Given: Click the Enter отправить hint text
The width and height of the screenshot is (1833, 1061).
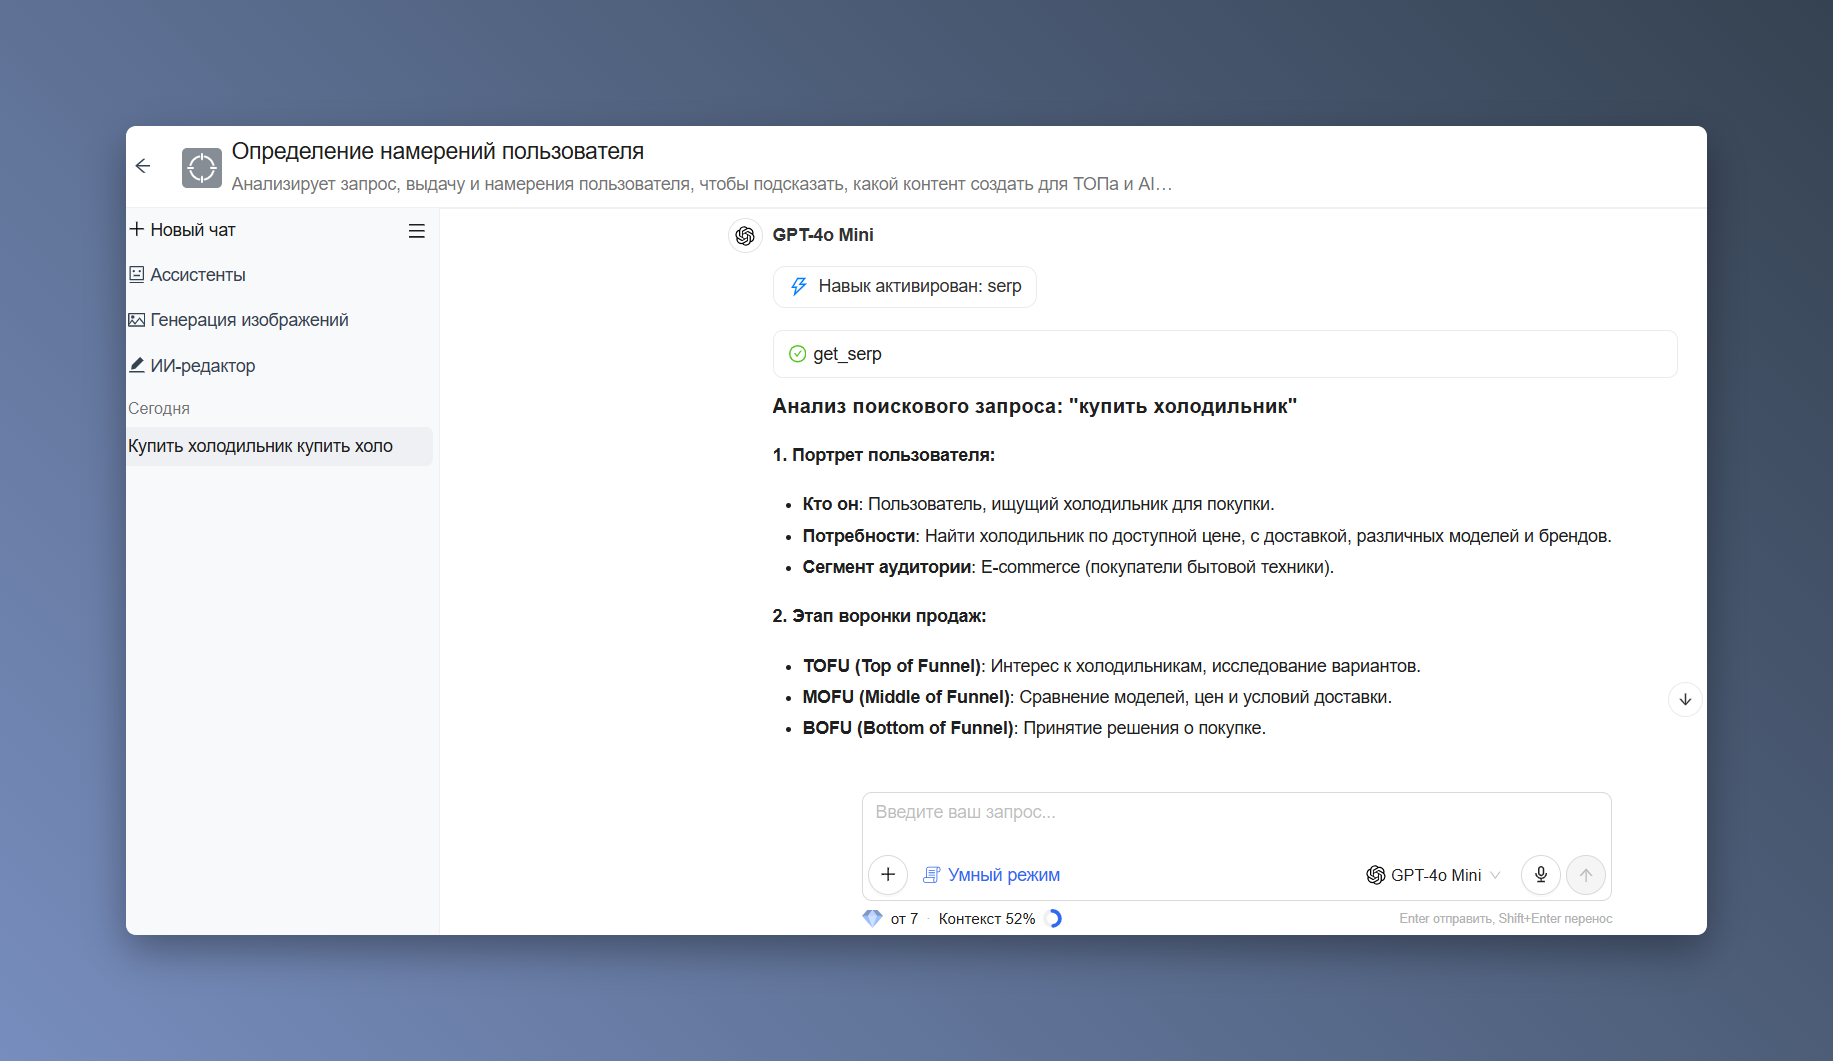Looking at the screenshot, I should pos(1505,918).
